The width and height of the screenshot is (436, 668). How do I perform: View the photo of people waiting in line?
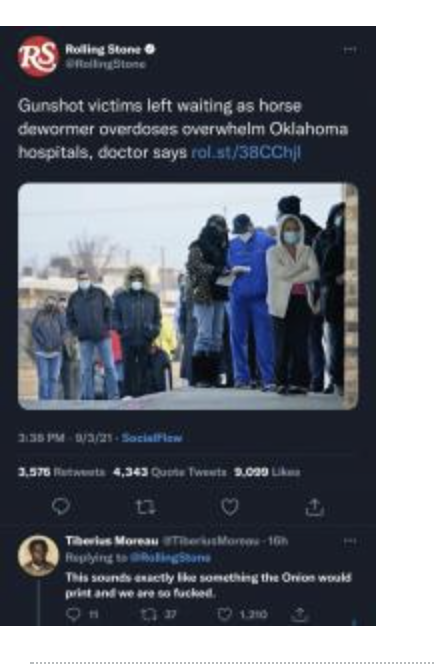188,296
